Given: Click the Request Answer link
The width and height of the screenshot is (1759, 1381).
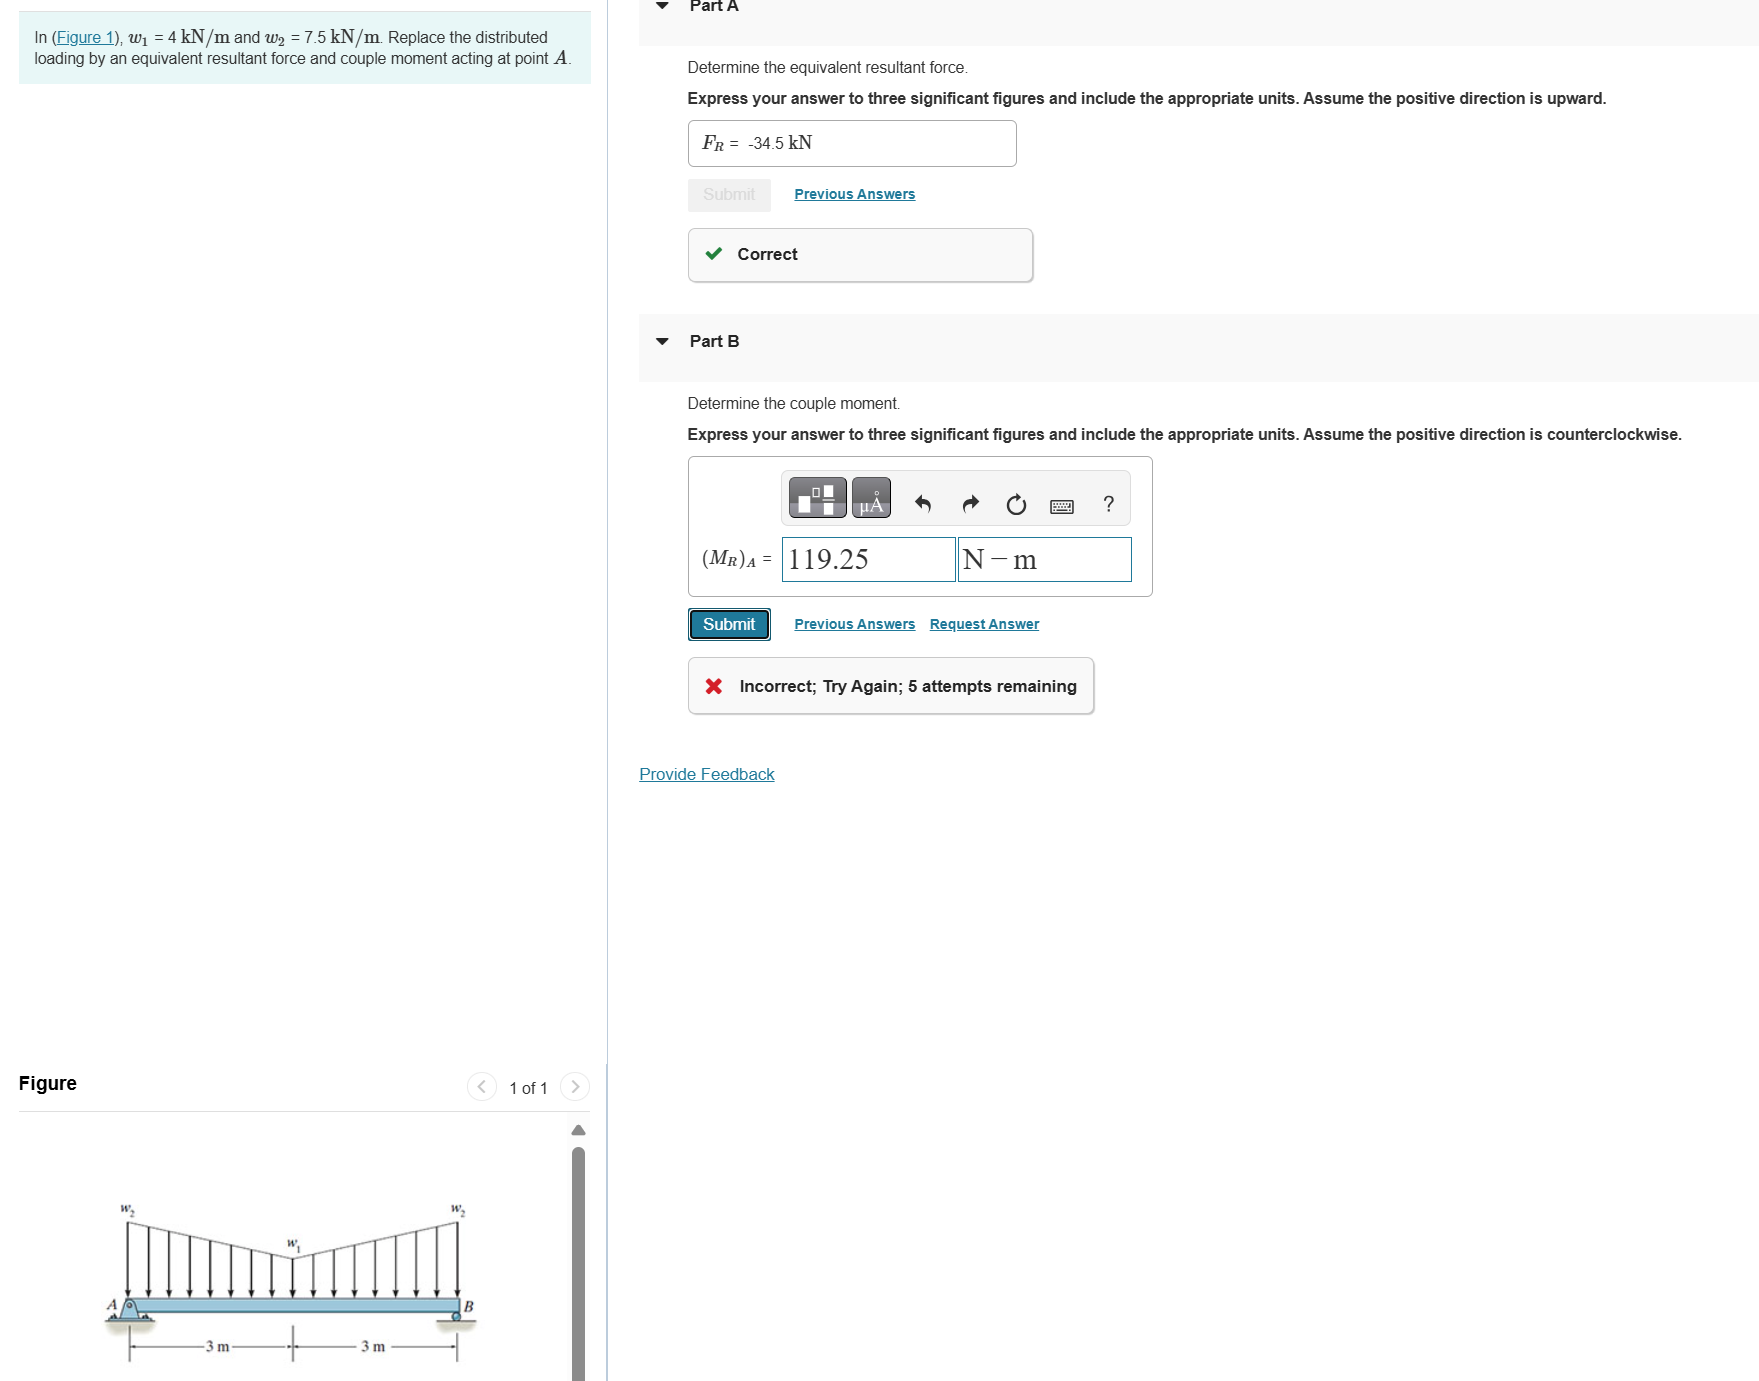Looking at the screenshot, I should (x=985, y=624).
